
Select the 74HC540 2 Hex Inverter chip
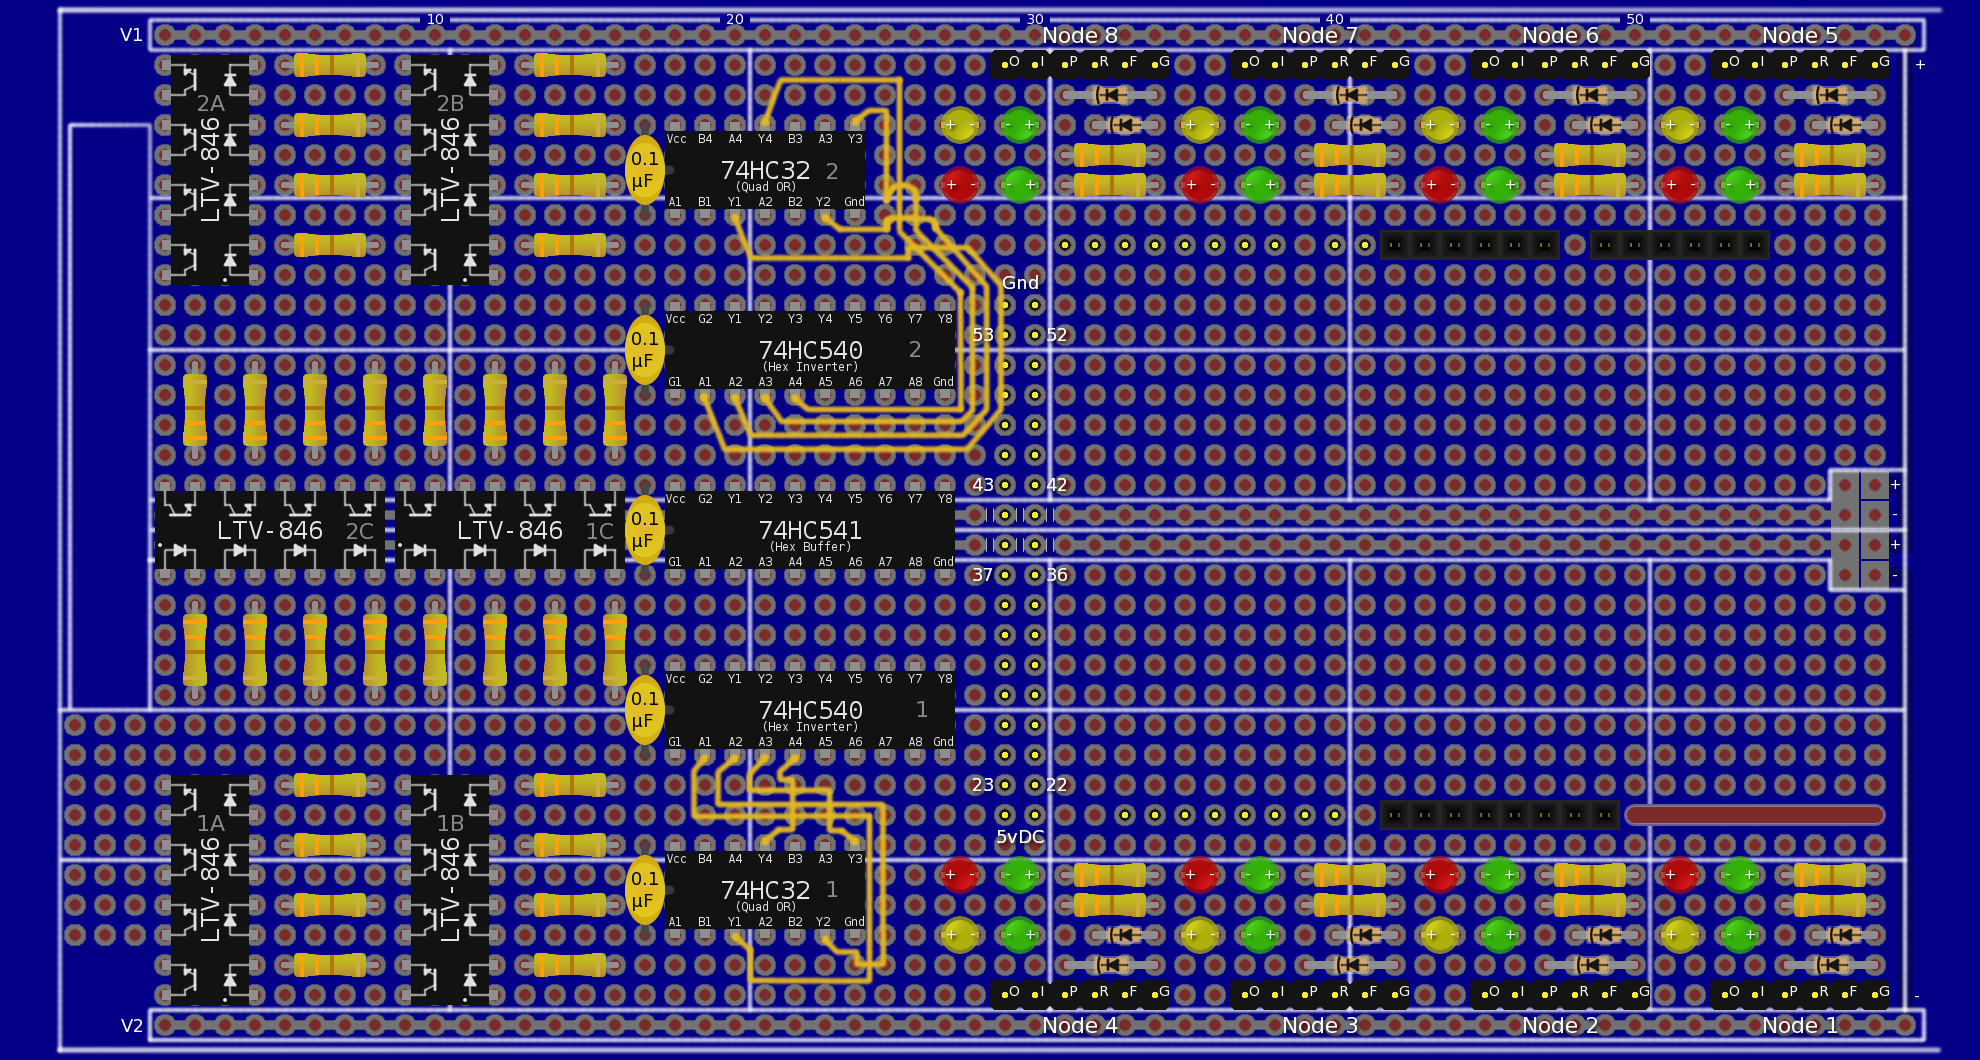click(810, 350)
